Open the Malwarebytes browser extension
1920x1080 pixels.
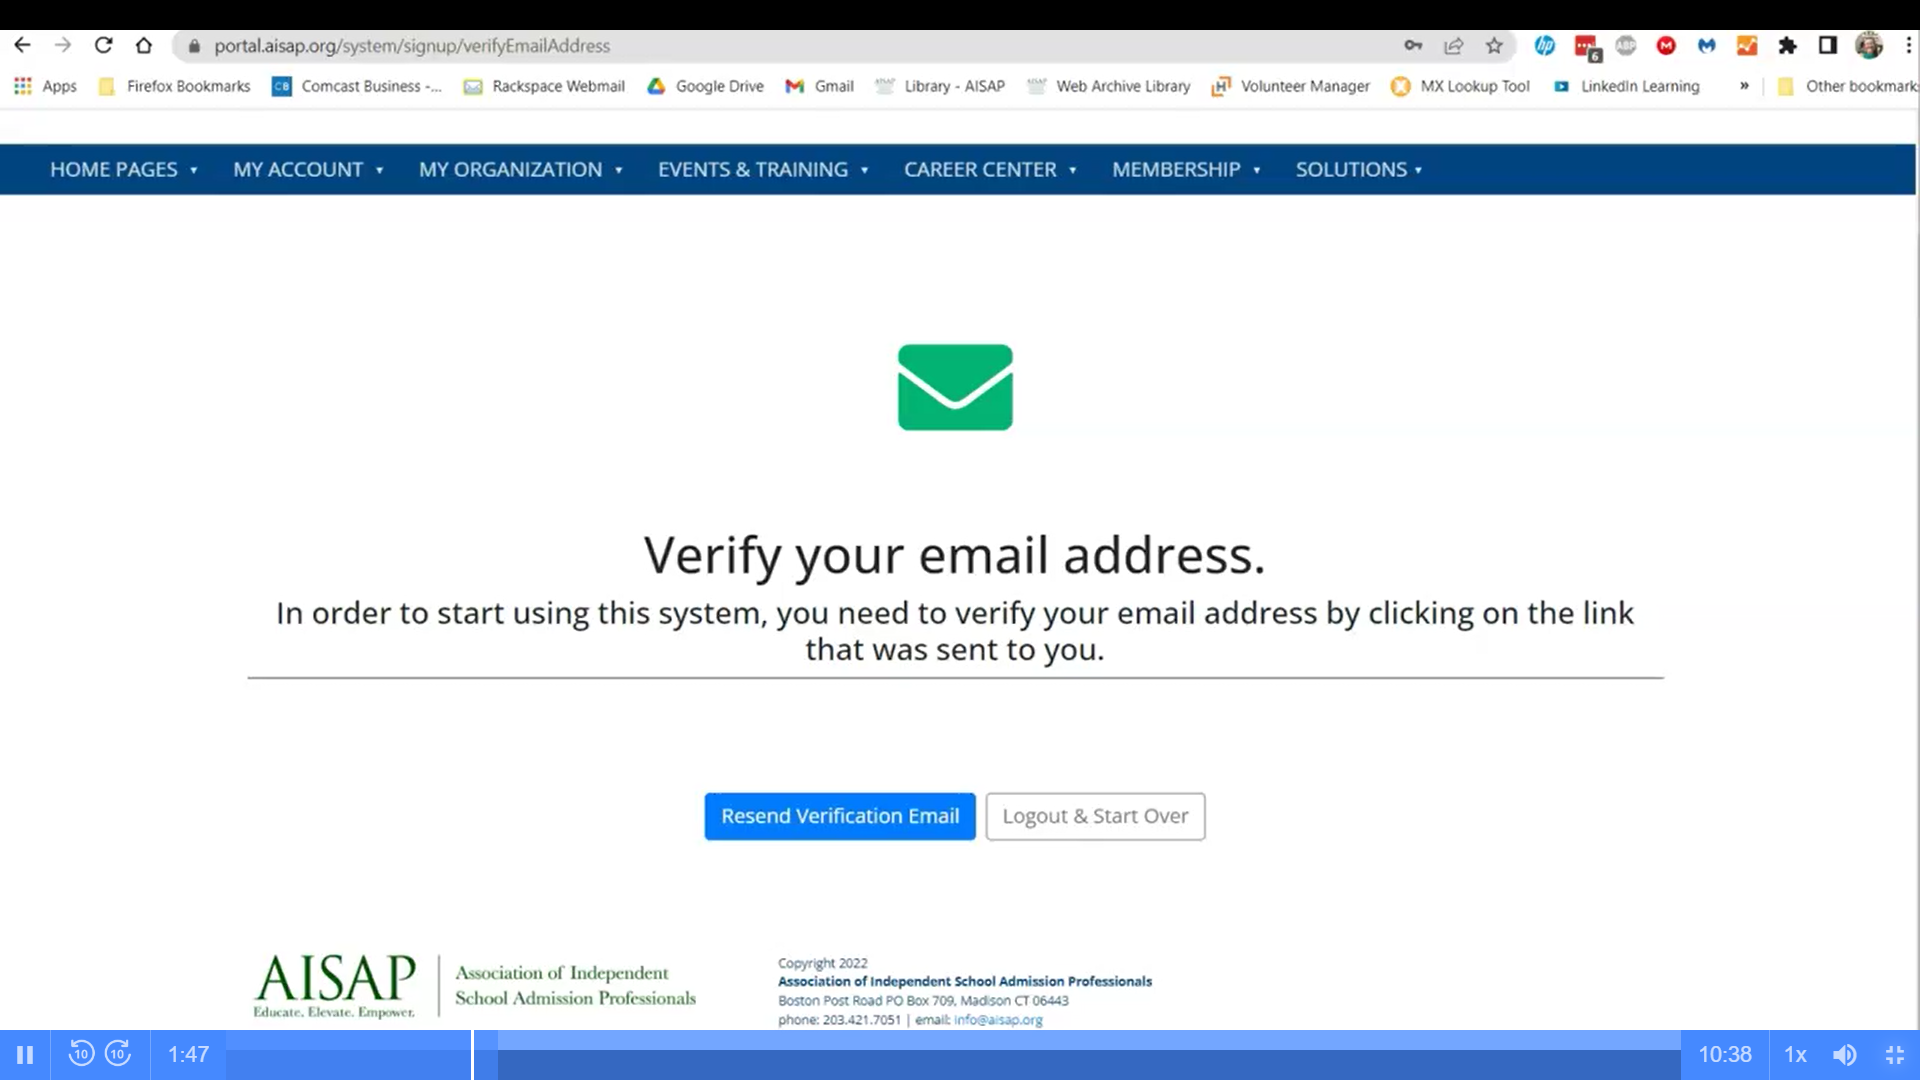point(1706,46)
